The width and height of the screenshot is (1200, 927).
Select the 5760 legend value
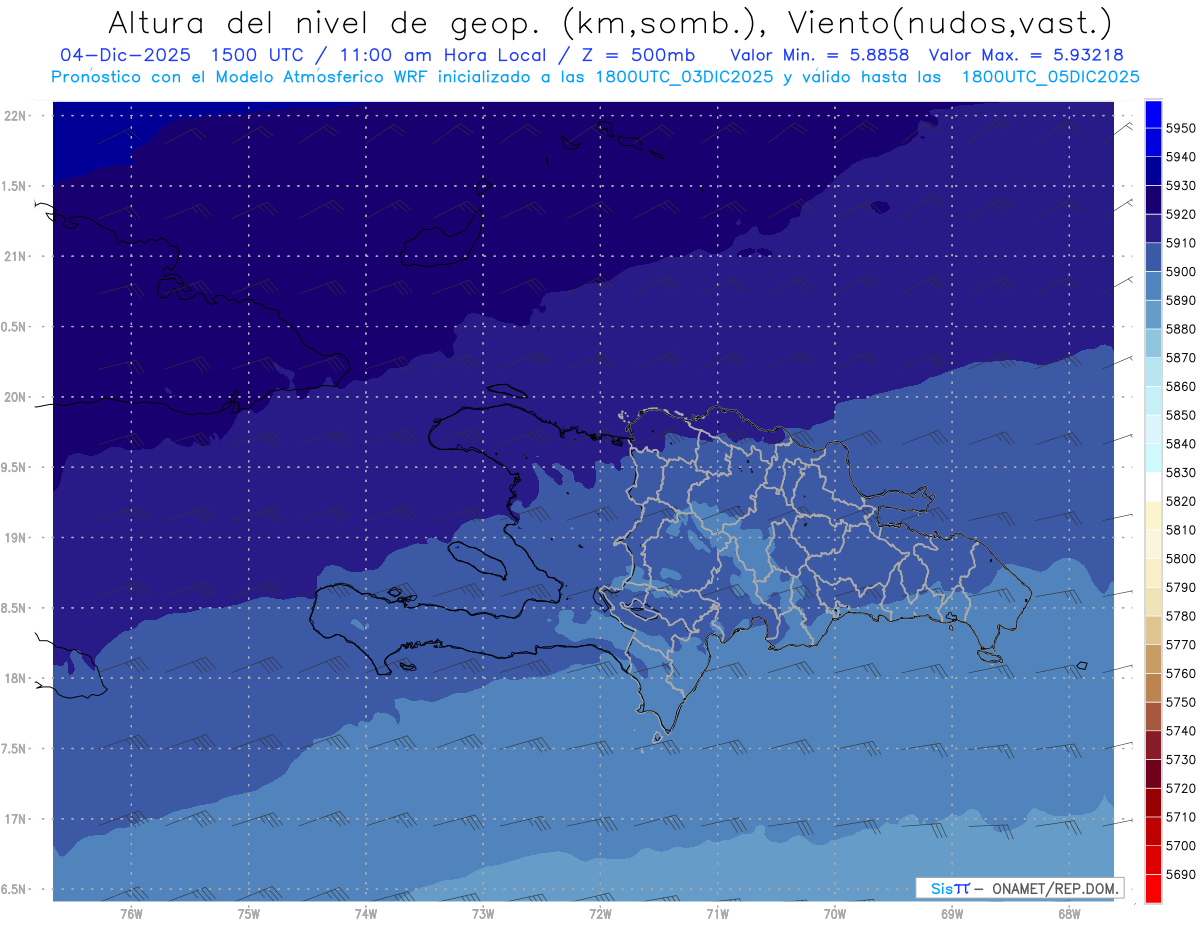coord(1181,674)
